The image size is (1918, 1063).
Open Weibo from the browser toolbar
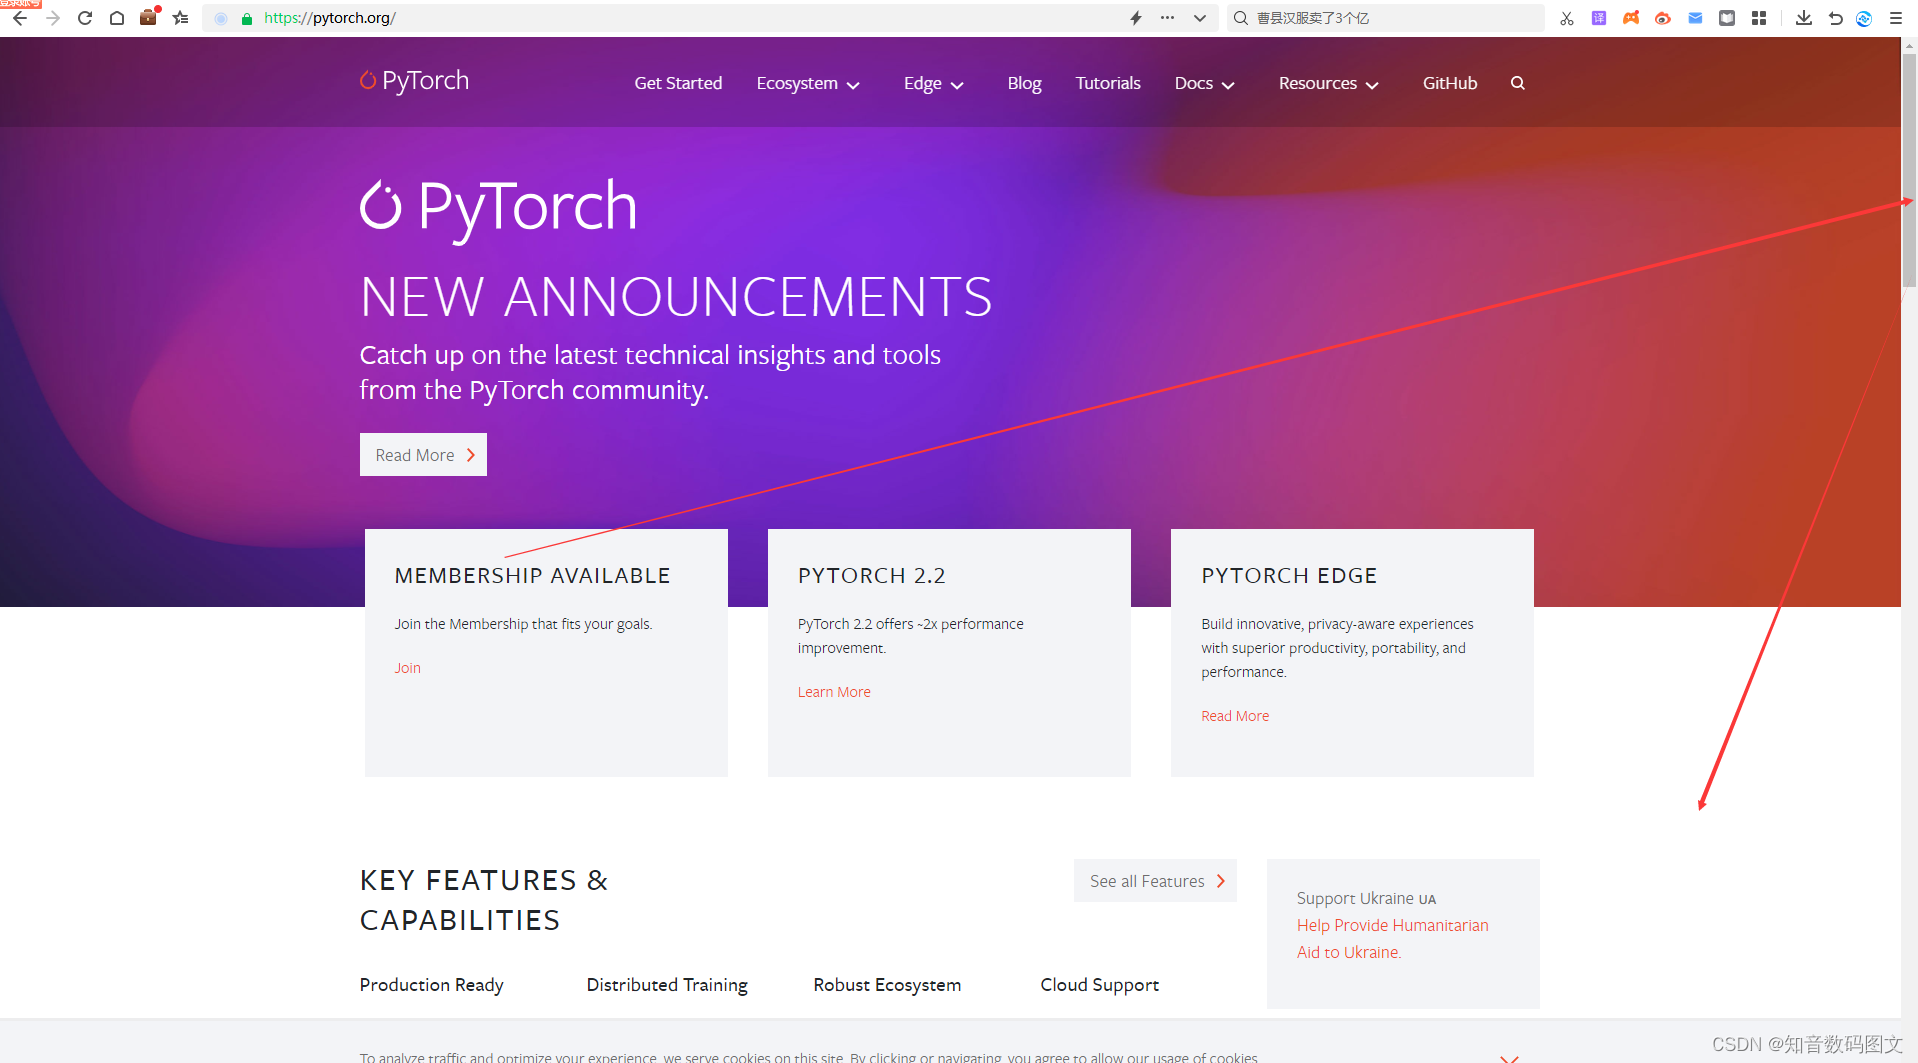coord(1663,18)
